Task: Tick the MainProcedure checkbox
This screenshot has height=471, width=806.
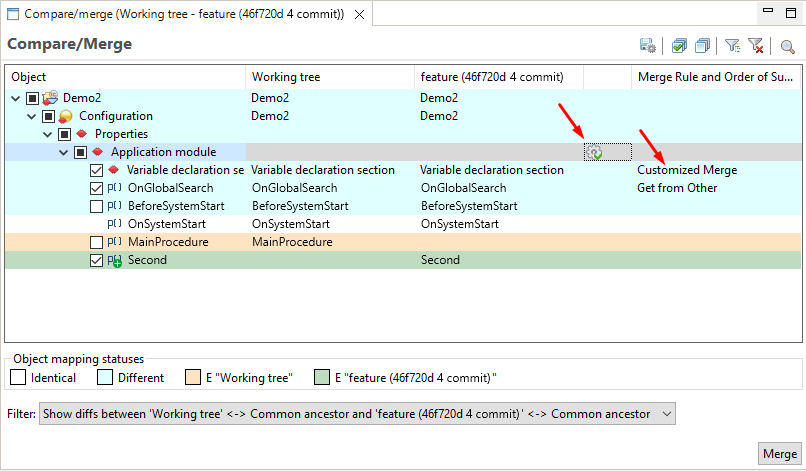Action: point(96,242)
